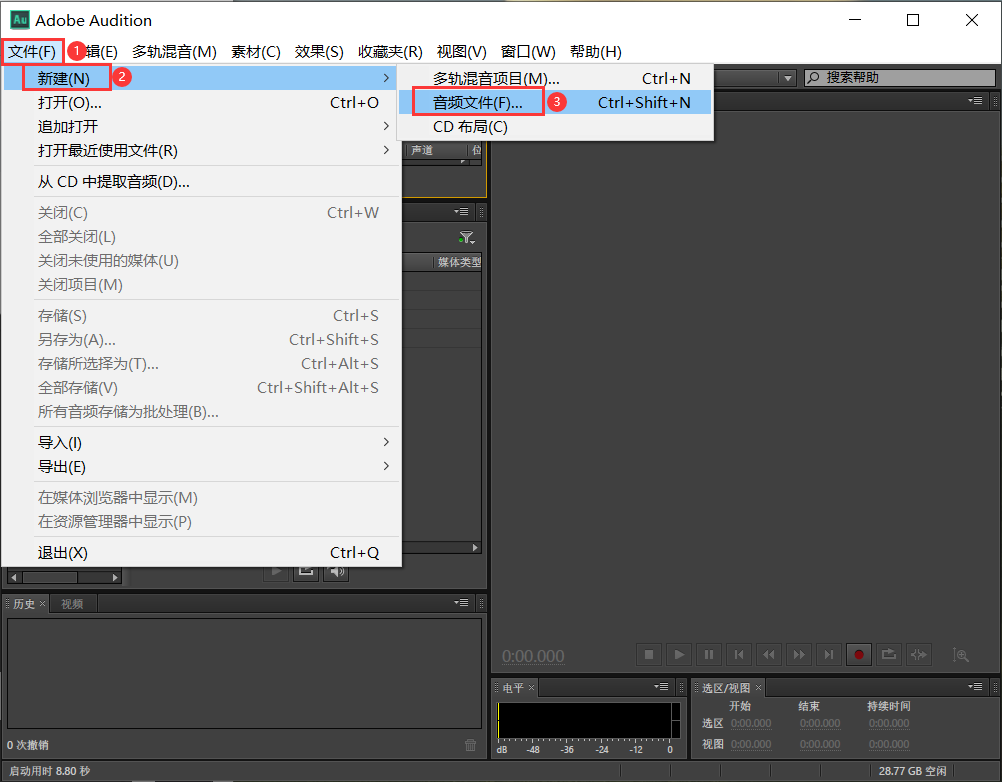Viewport: 1002px width, 782px height.
Task: Click 选区 持续时间 value
Action: pyautogui.click(x=889, y=724)
